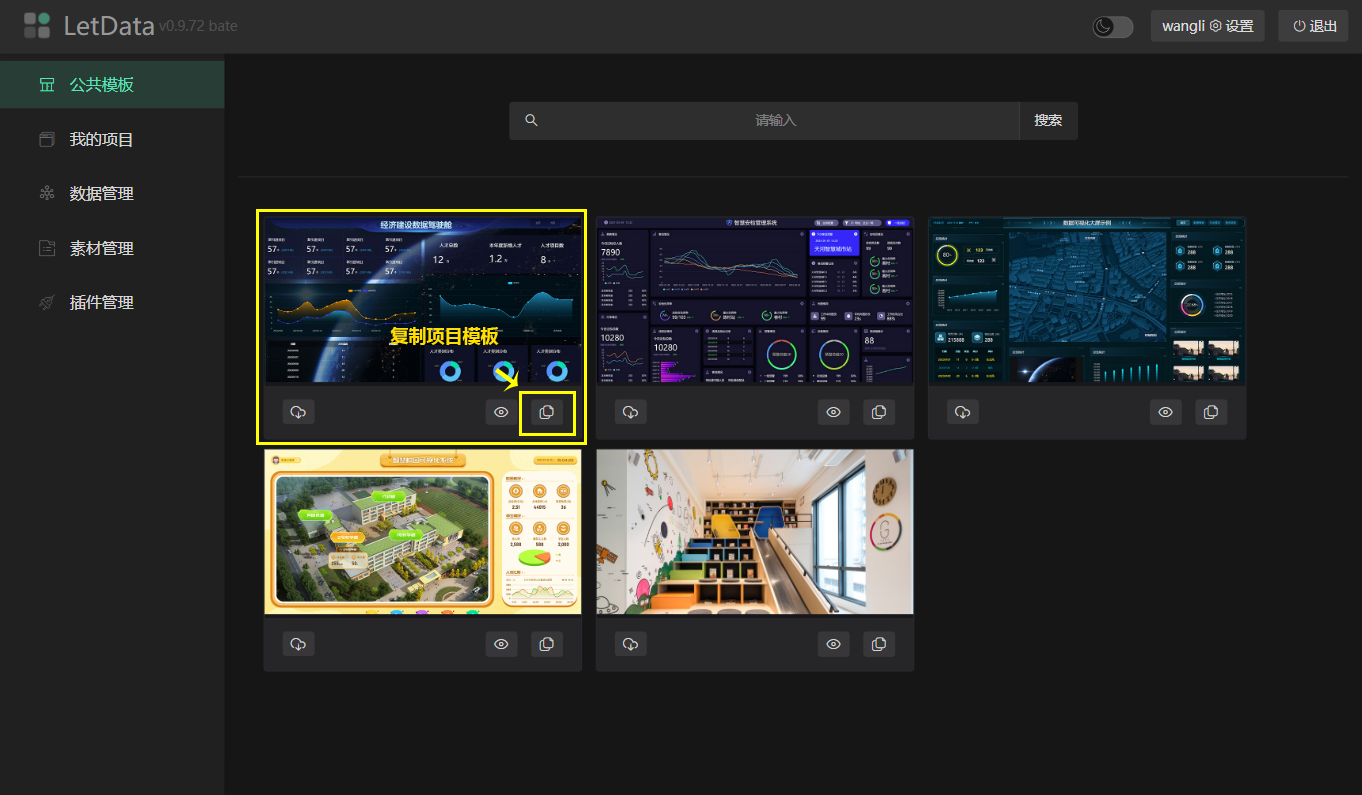Click the 退出 logout button
The image size is (1362, 795).
click(1313, 26)
